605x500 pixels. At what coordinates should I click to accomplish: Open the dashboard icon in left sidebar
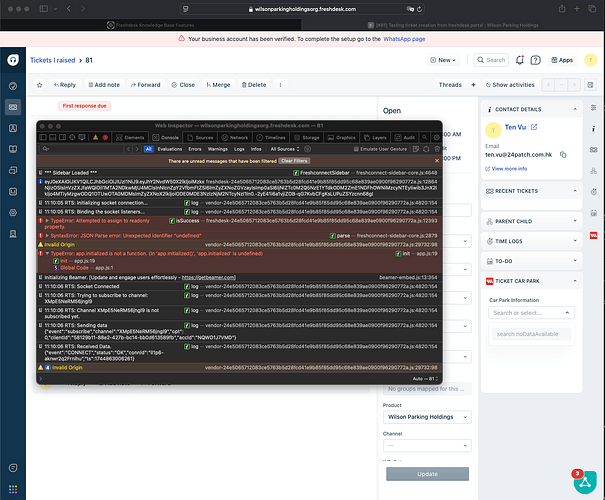click(13, 86)
